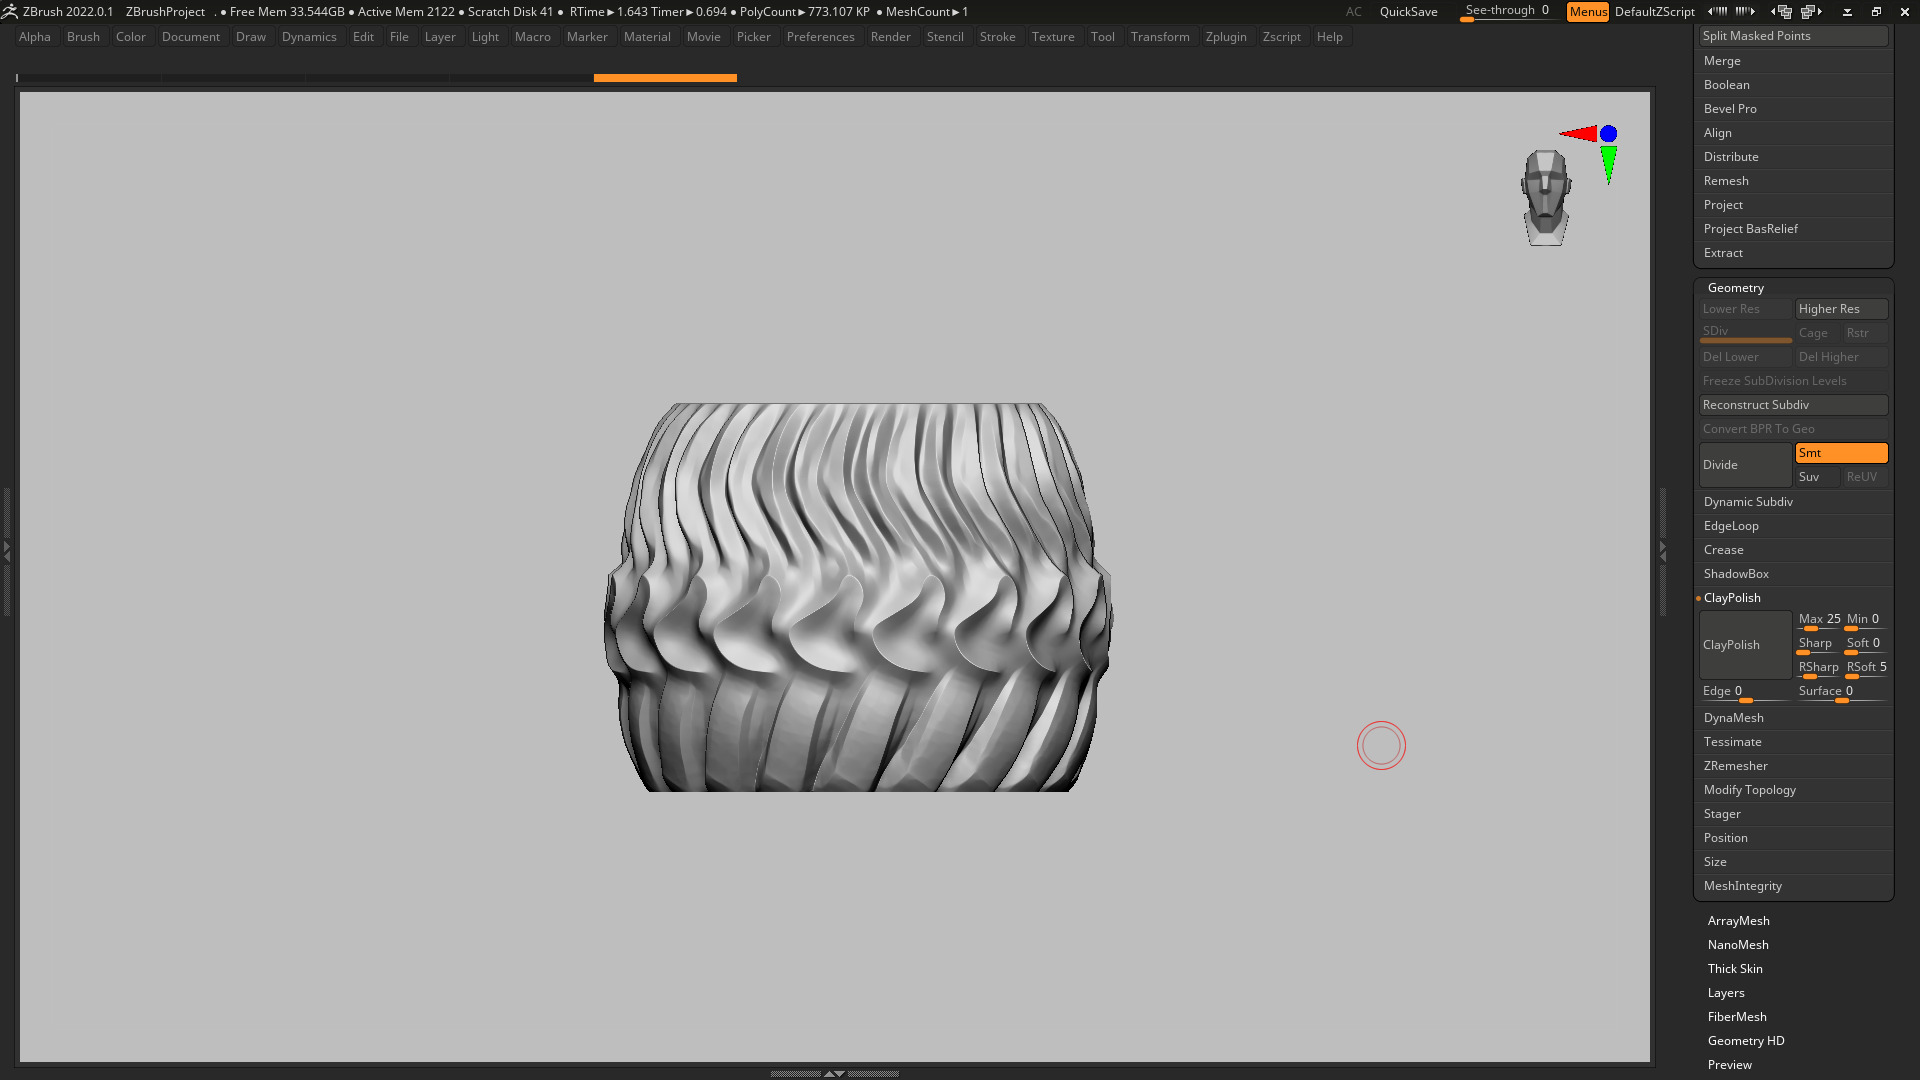
Task: Toggle the Cage button
Action: pos(1818,333)
